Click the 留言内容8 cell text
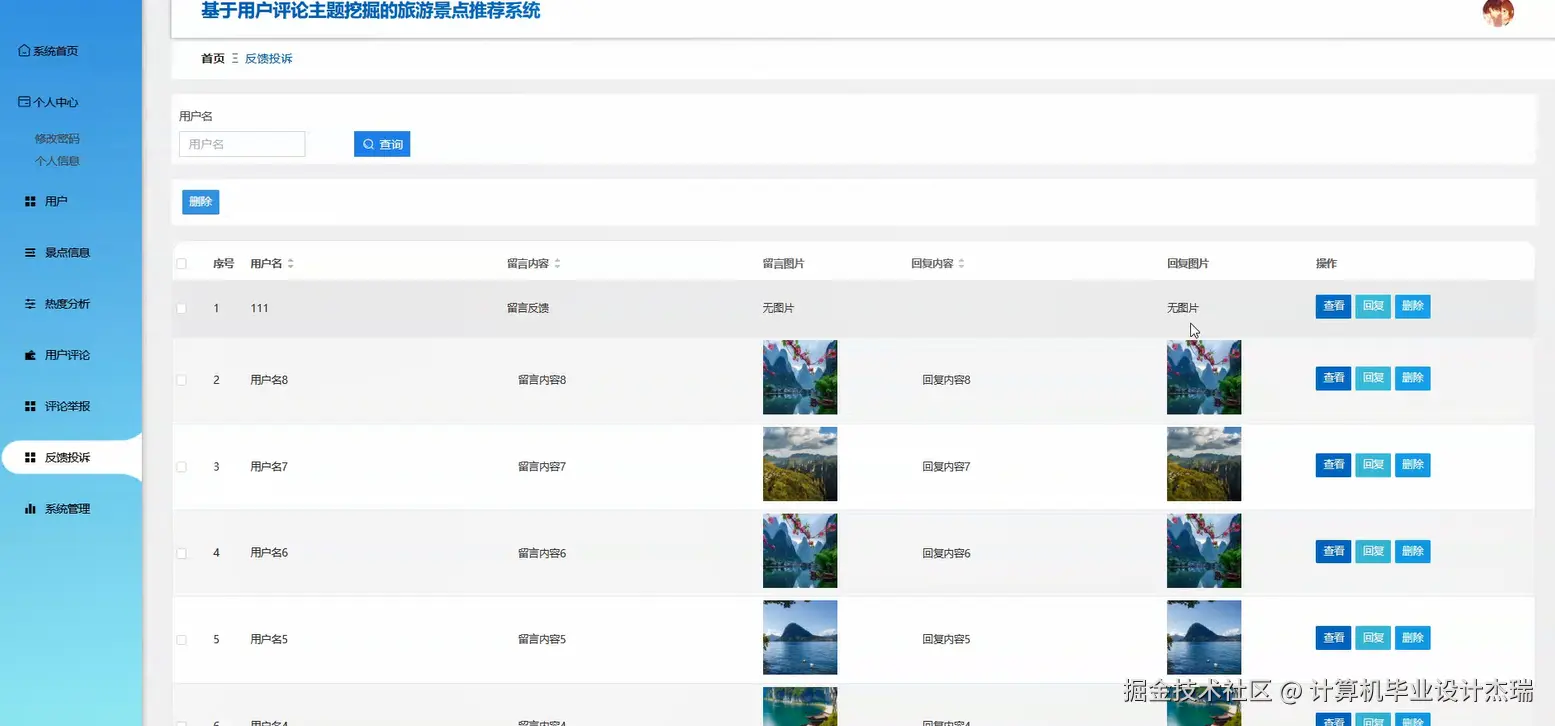The width and height of the screenshot is (1555, 726). tap(542, 380)
